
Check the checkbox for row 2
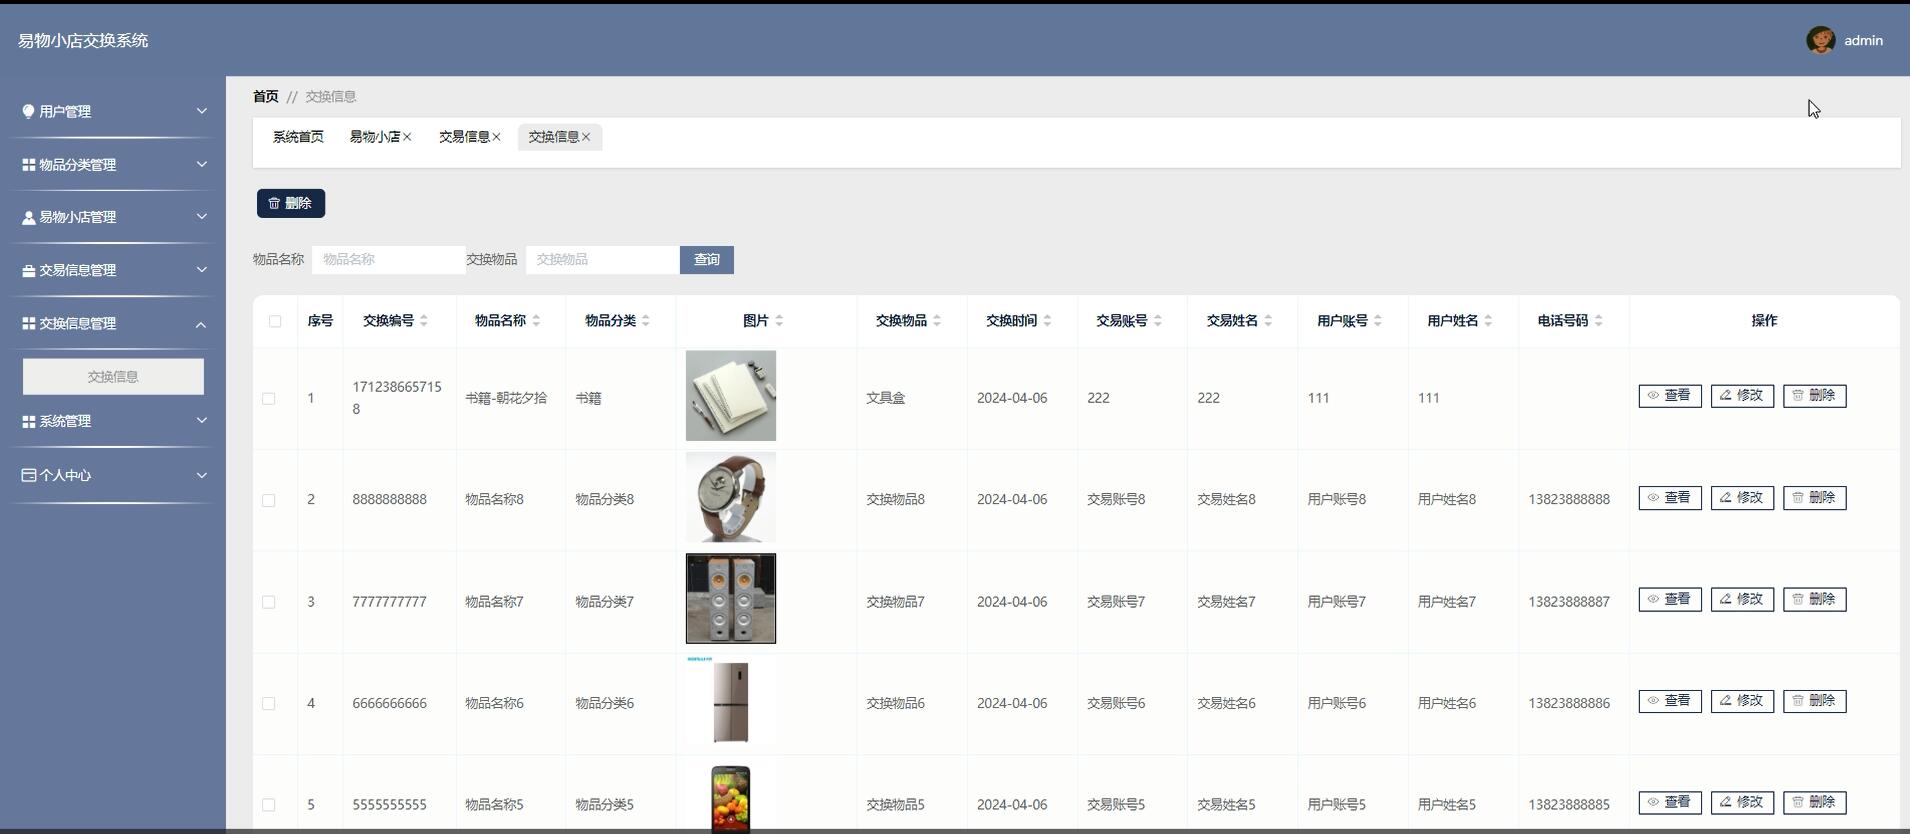[x=268, y=500]
